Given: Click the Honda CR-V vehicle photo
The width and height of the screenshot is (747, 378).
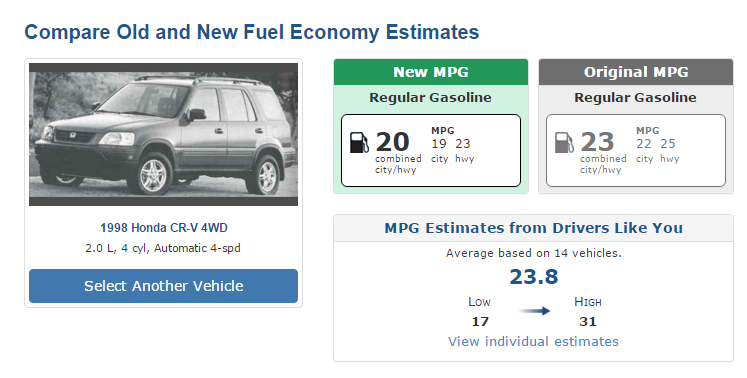Looking at the screenshot, I should [163, 134].
